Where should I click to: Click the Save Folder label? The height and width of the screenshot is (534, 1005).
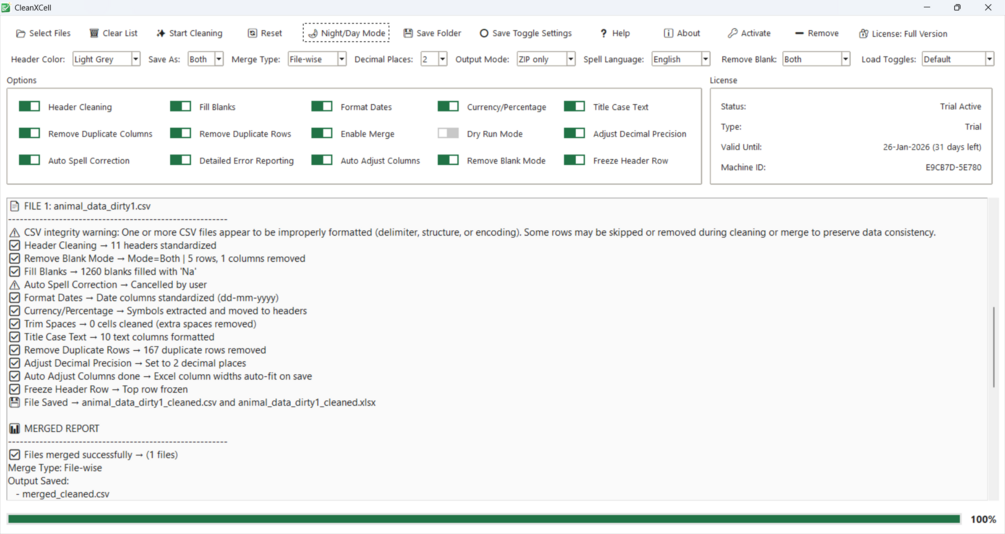(438, 33)
